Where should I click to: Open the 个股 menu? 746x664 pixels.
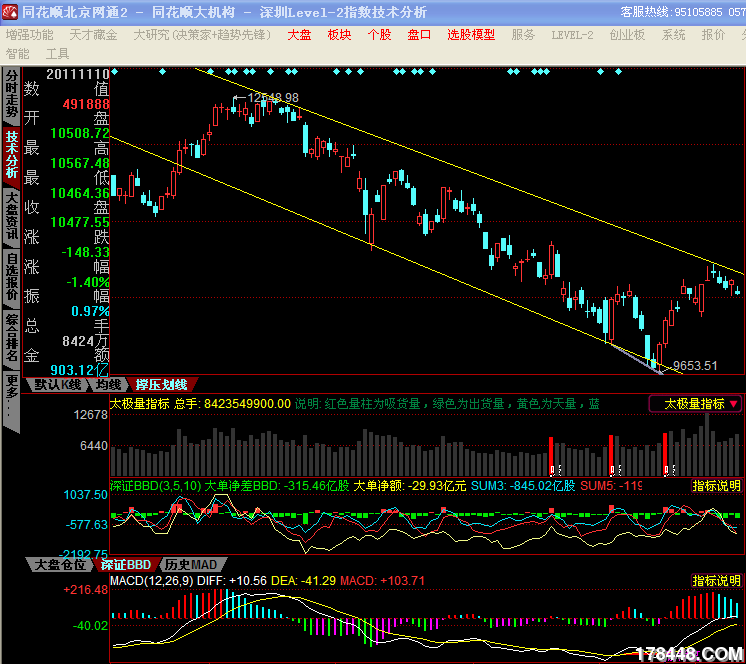click(379, 35)
